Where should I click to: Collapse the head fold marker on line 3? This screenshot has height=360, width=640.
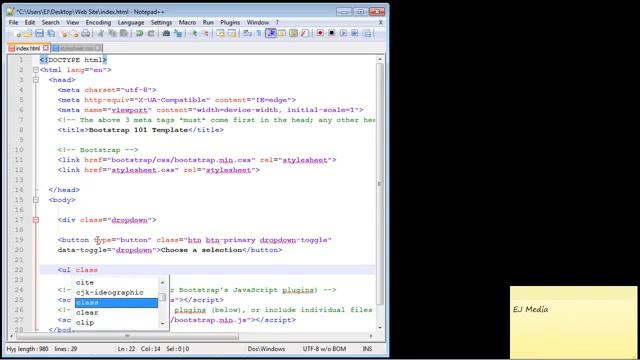pos(36,80)
